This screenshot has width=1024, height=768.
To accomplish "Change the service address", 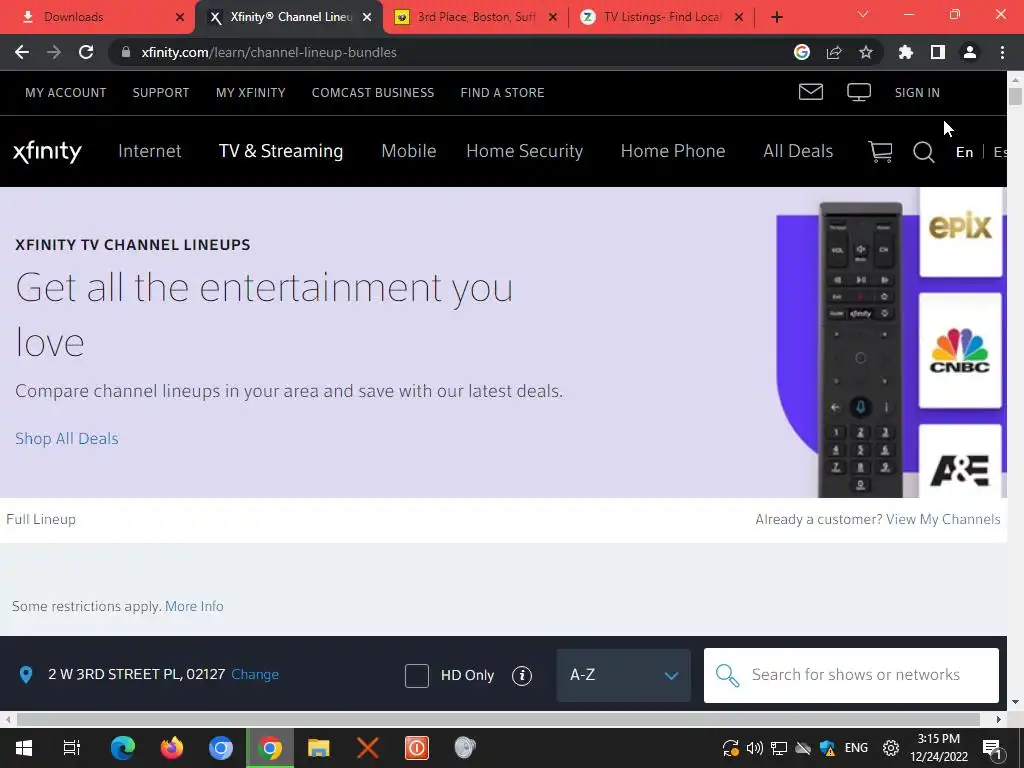I will (255, 675).
